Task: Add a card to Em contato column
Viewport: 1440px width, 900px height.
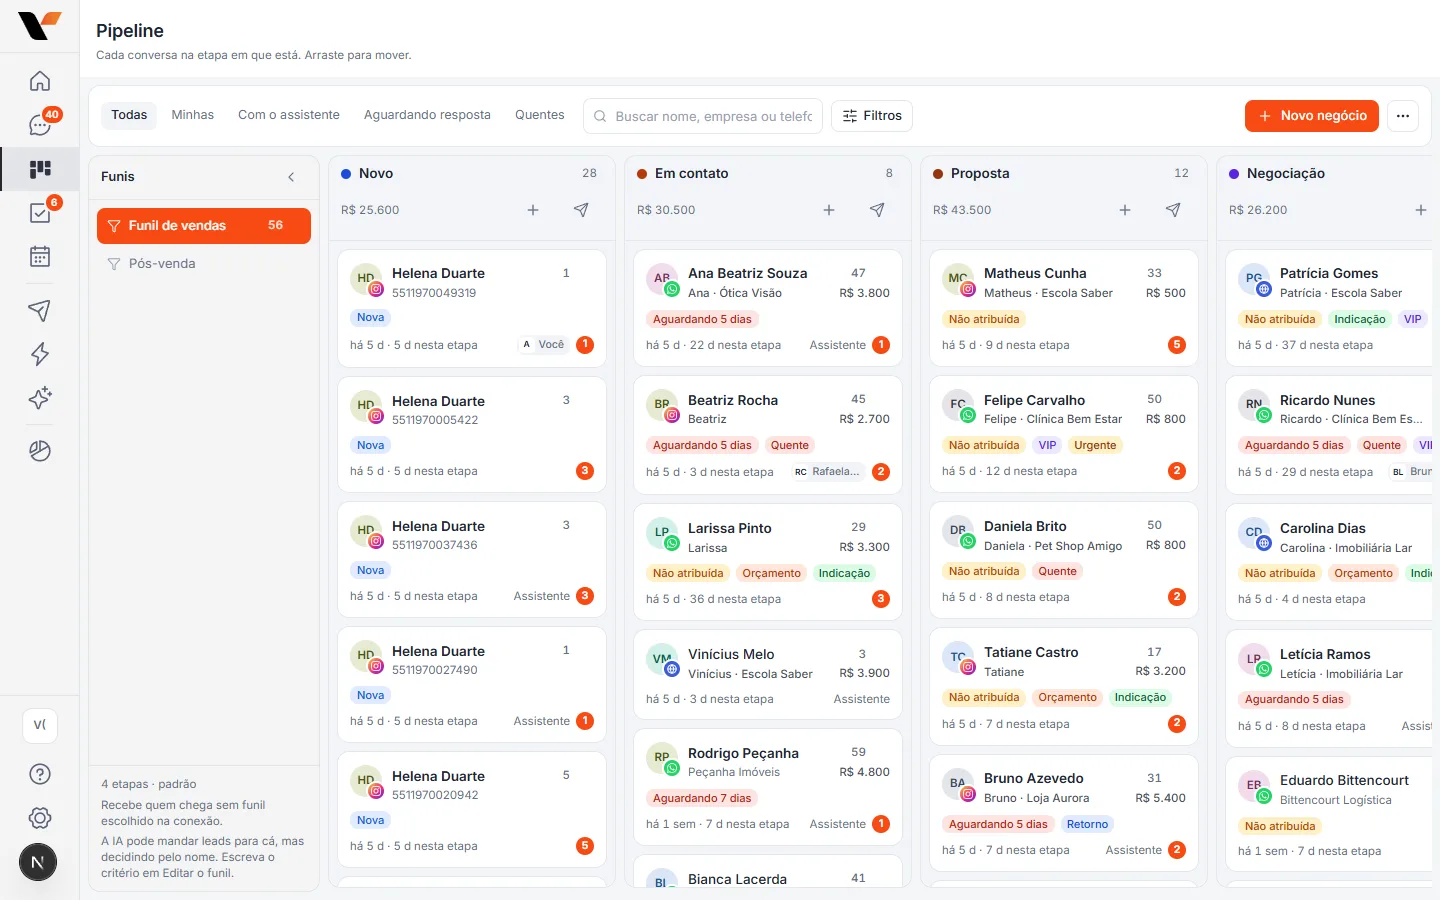Action: pos(829,210)
